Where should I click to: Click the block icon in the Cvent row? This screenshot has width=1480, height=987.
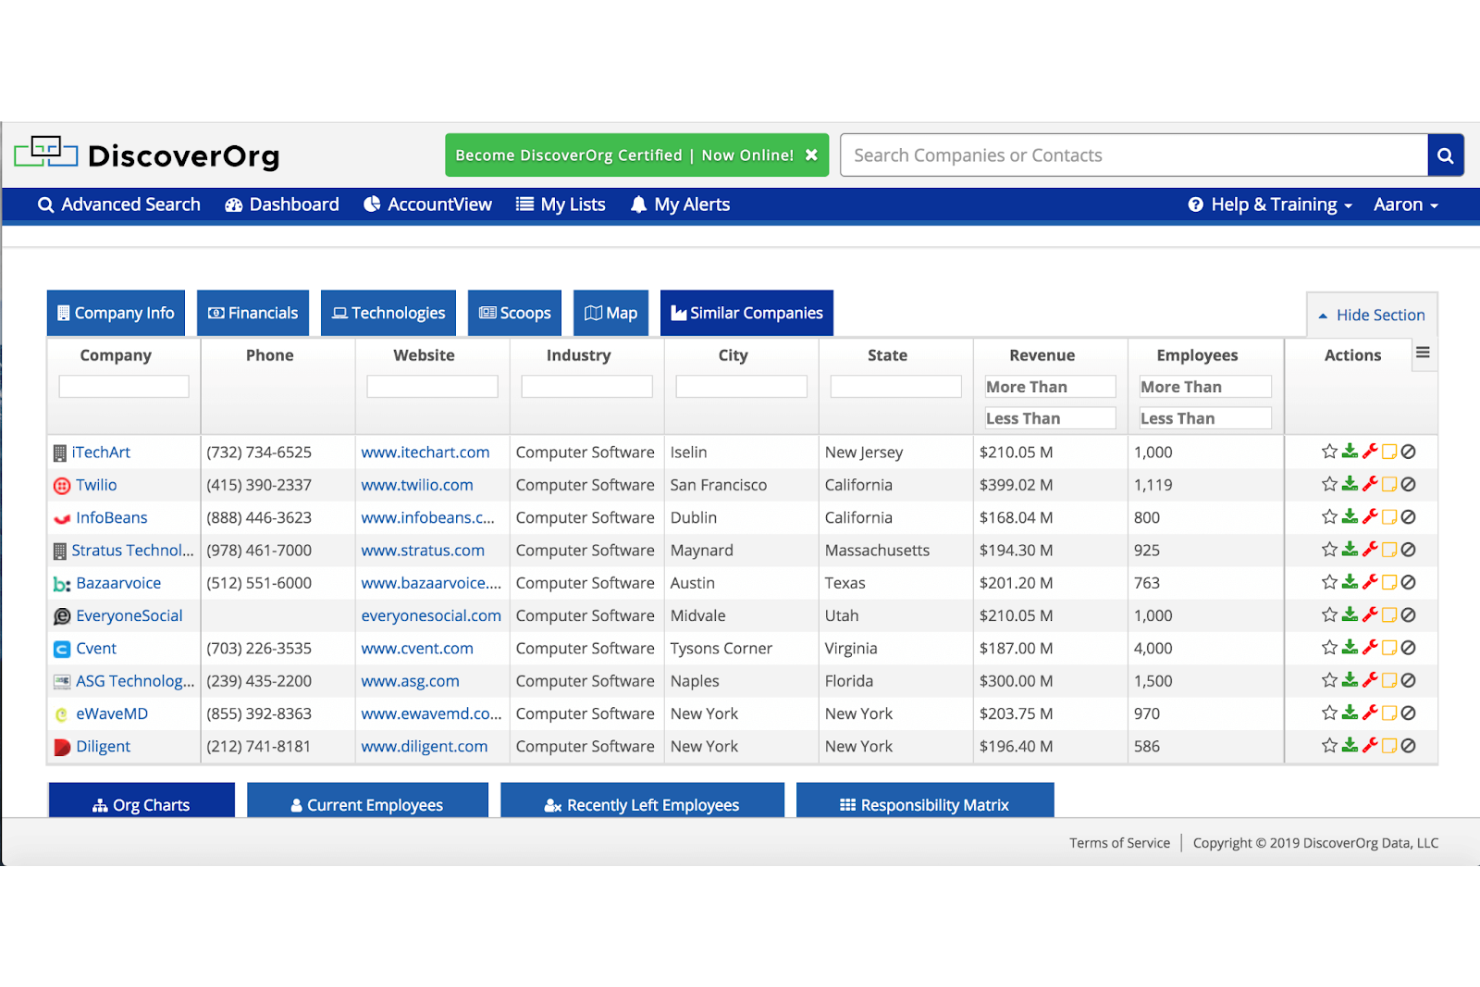pyautogui.click(x=1408, y=648)
